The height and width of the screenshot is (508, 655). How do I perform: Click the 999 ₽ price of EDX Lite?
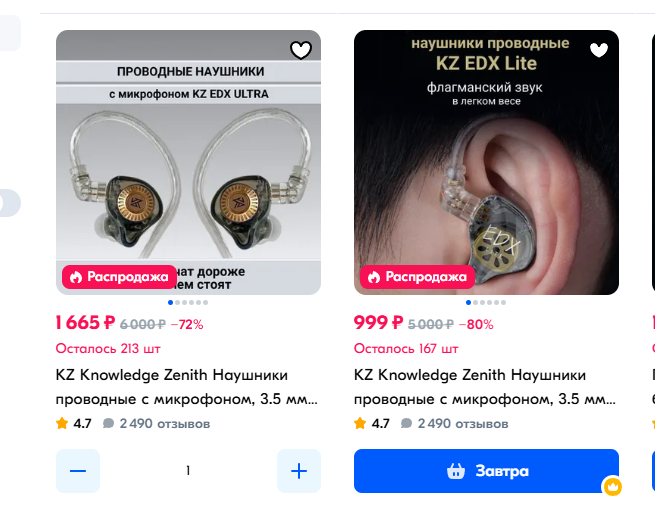pyautogui.click(x=378, y=323)
